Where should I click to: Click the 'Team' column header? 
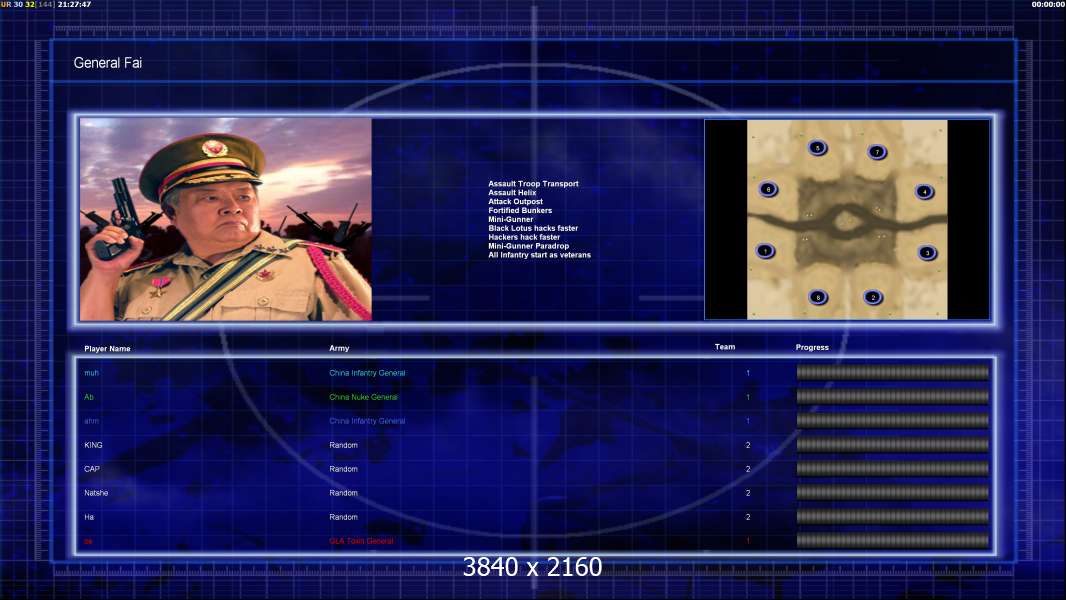(725, 347)
